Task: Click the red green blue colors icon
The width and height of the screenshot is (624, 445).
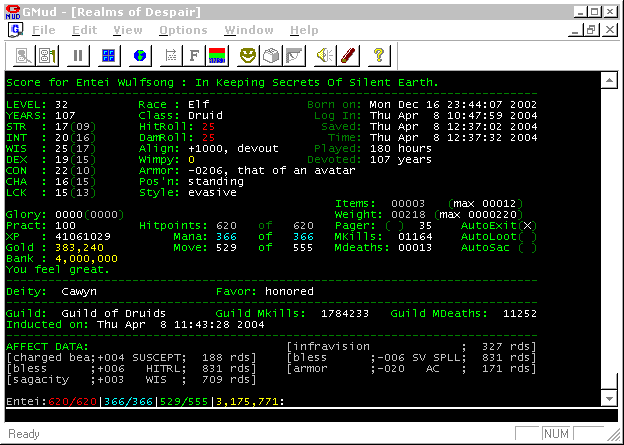Action: 217,55
